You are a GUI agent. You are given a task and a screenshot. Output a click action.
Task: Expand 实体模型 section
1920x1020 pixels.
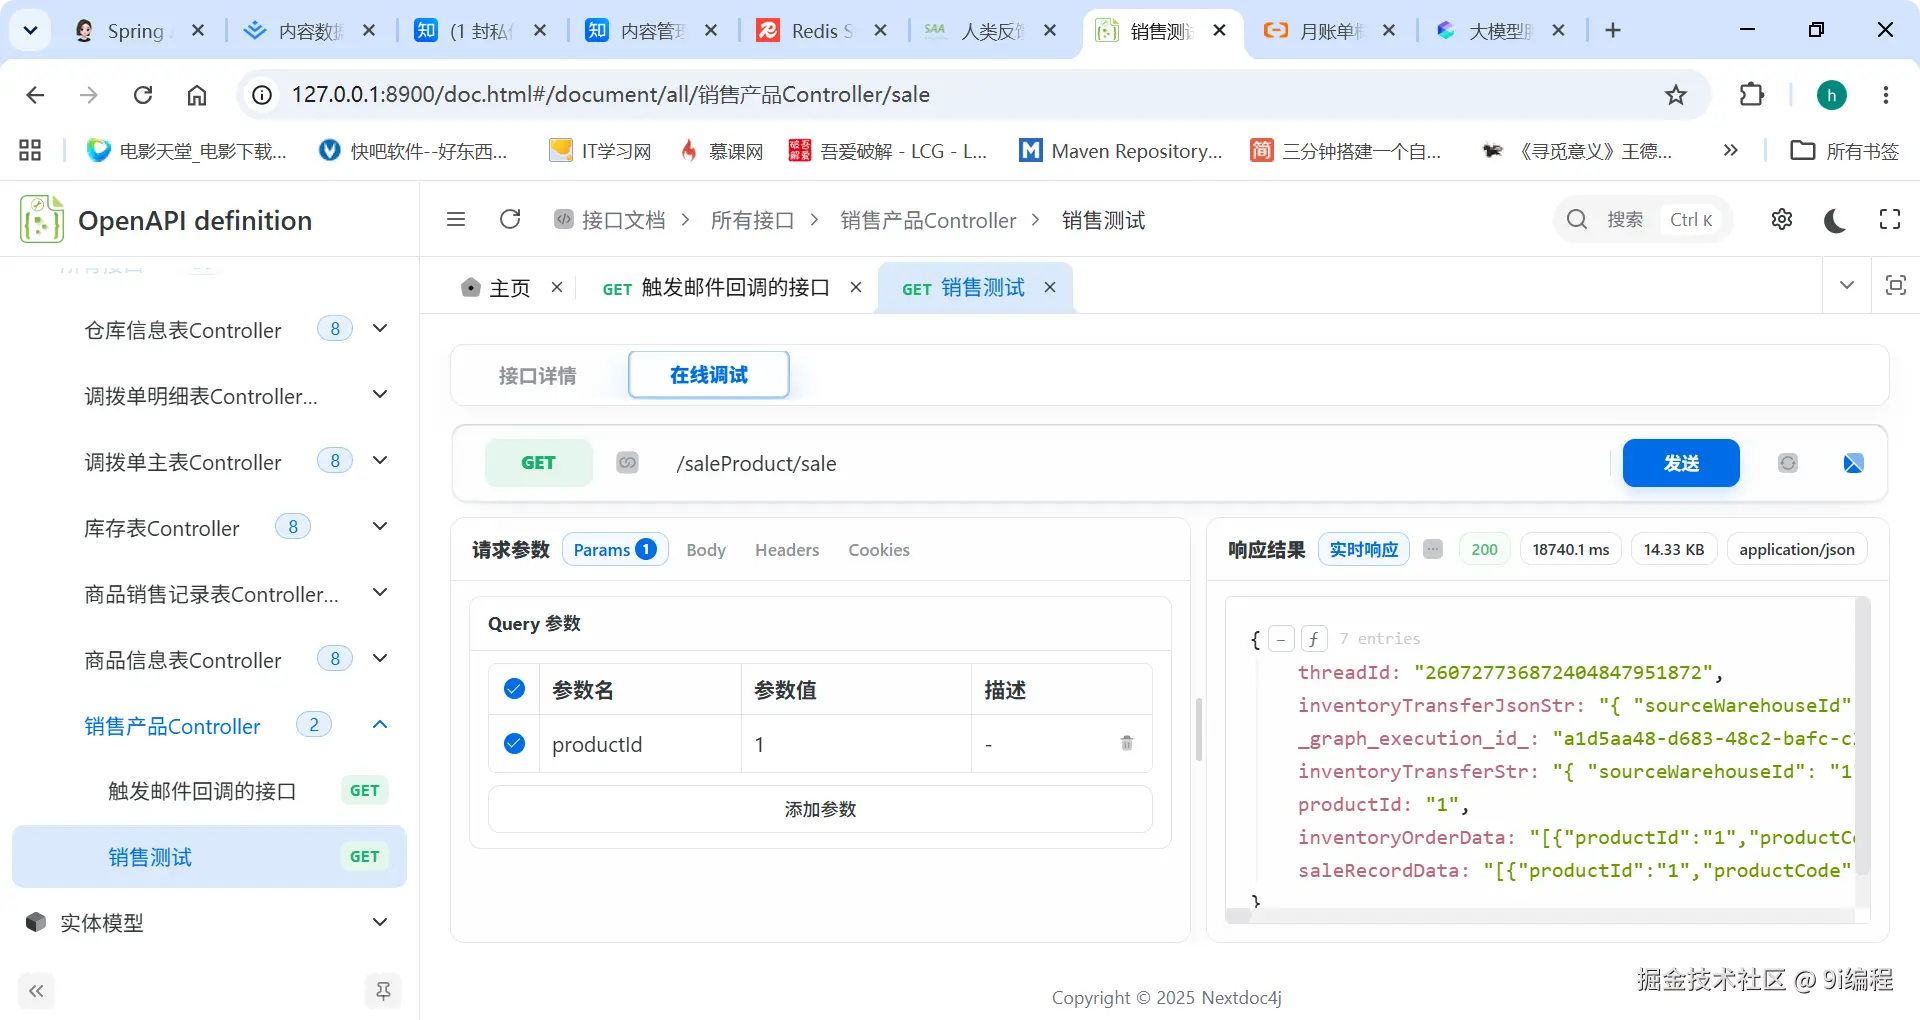pos(380,922)
